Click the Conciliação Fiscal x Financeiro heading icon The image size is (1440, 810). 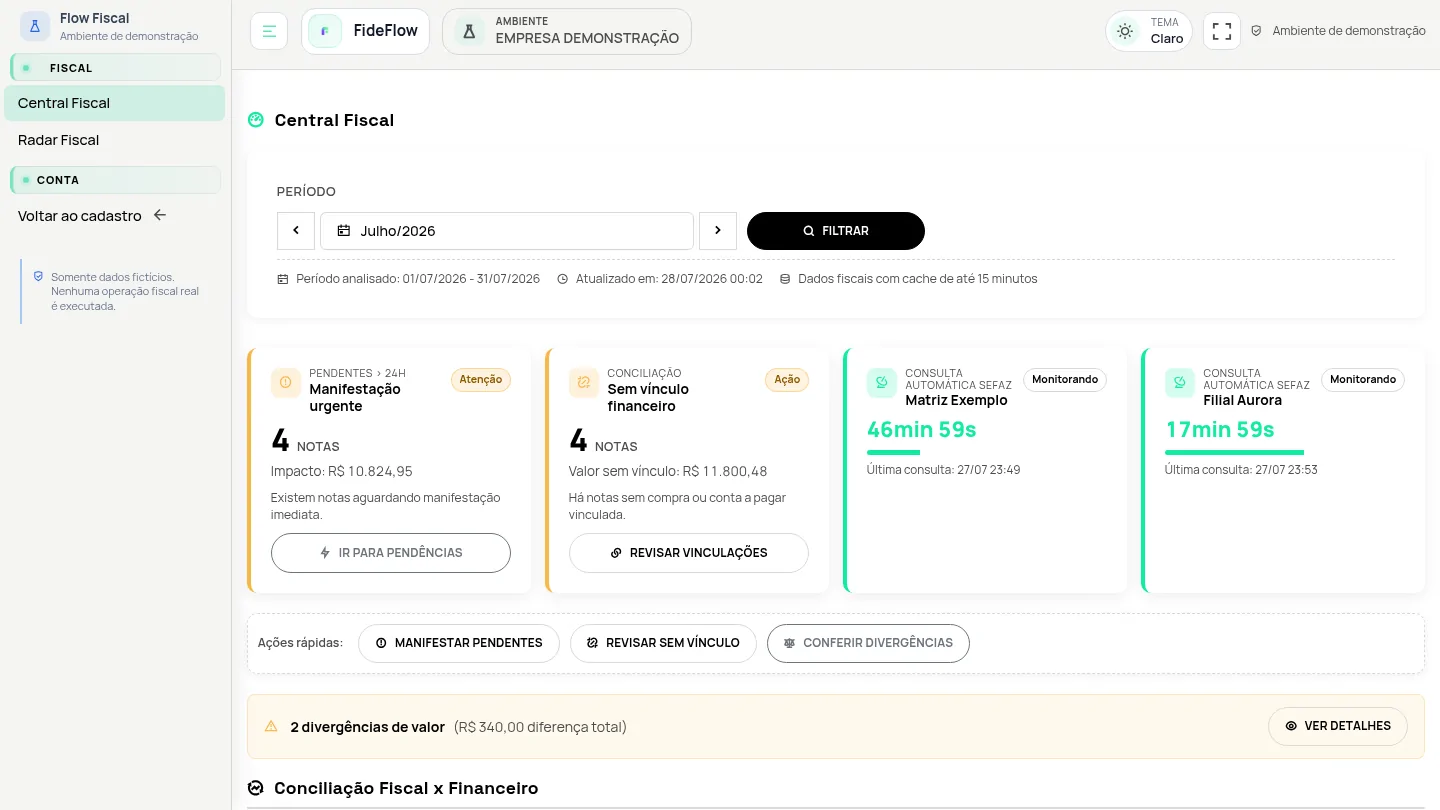tap(256, 788)
